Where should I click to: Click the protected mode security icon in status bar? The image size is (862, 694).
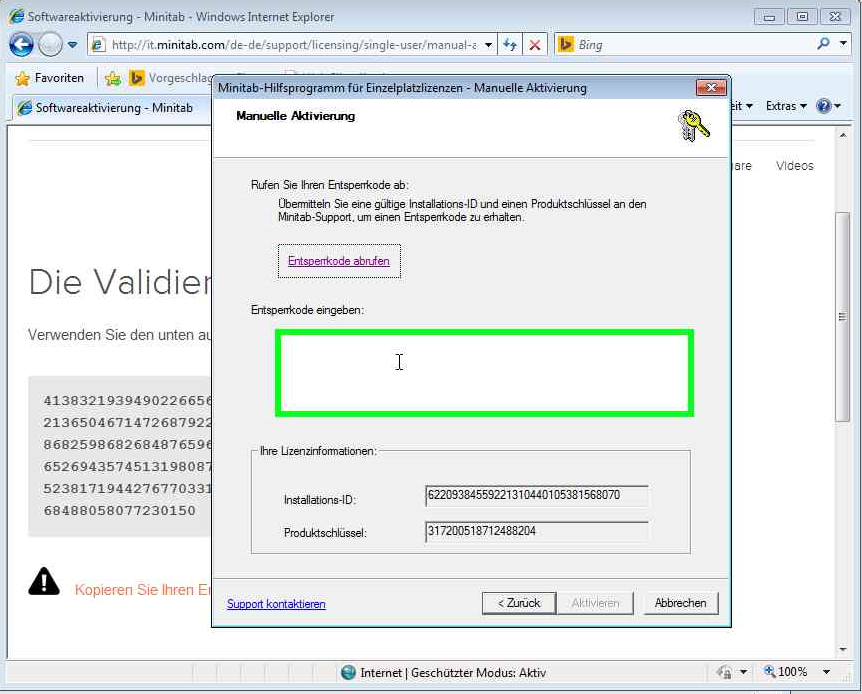click(724, 672)
